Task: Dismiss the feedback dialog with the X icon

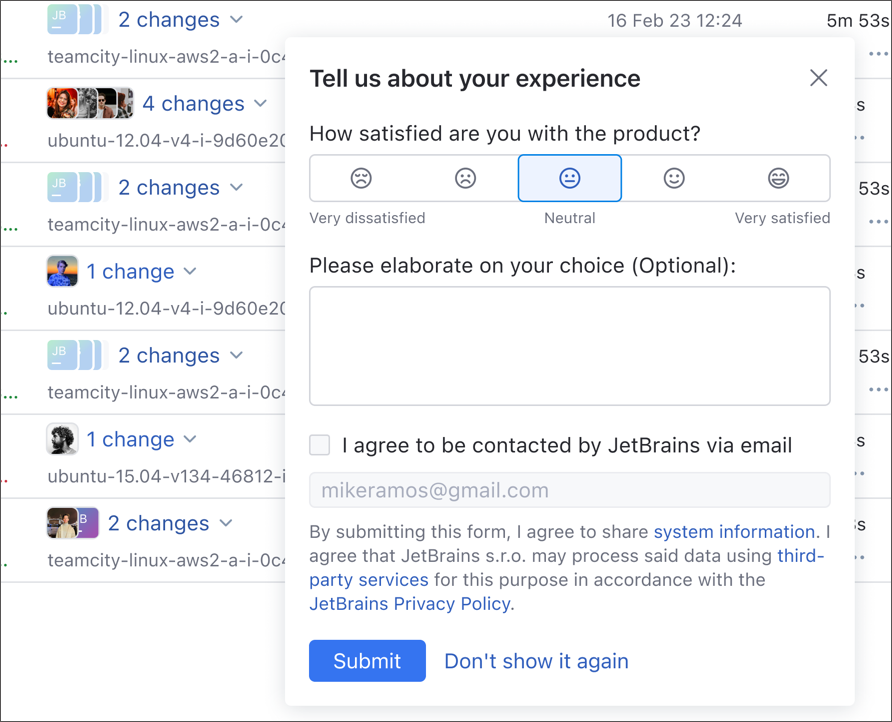Action: point(819,77)
